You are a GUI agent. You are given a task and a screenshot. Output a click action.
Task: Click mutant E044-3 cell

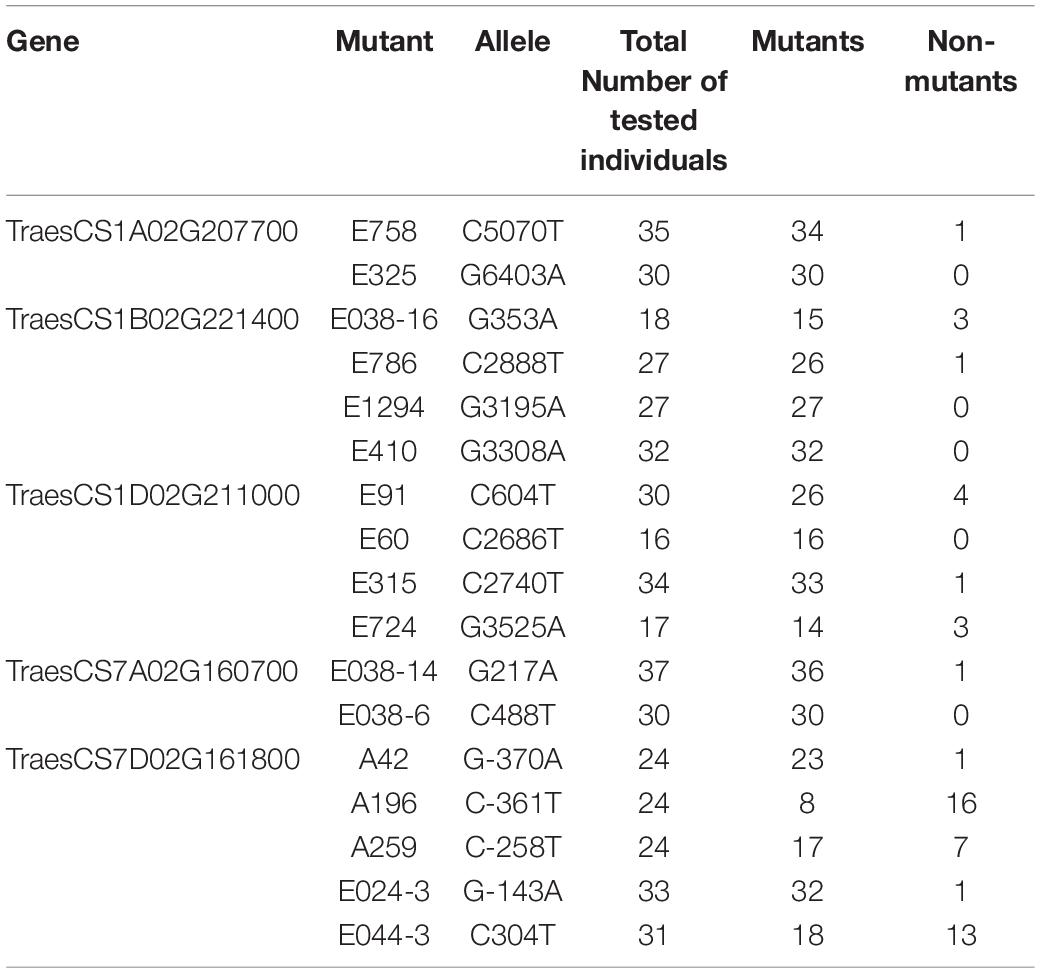click(x=384, y=935)
